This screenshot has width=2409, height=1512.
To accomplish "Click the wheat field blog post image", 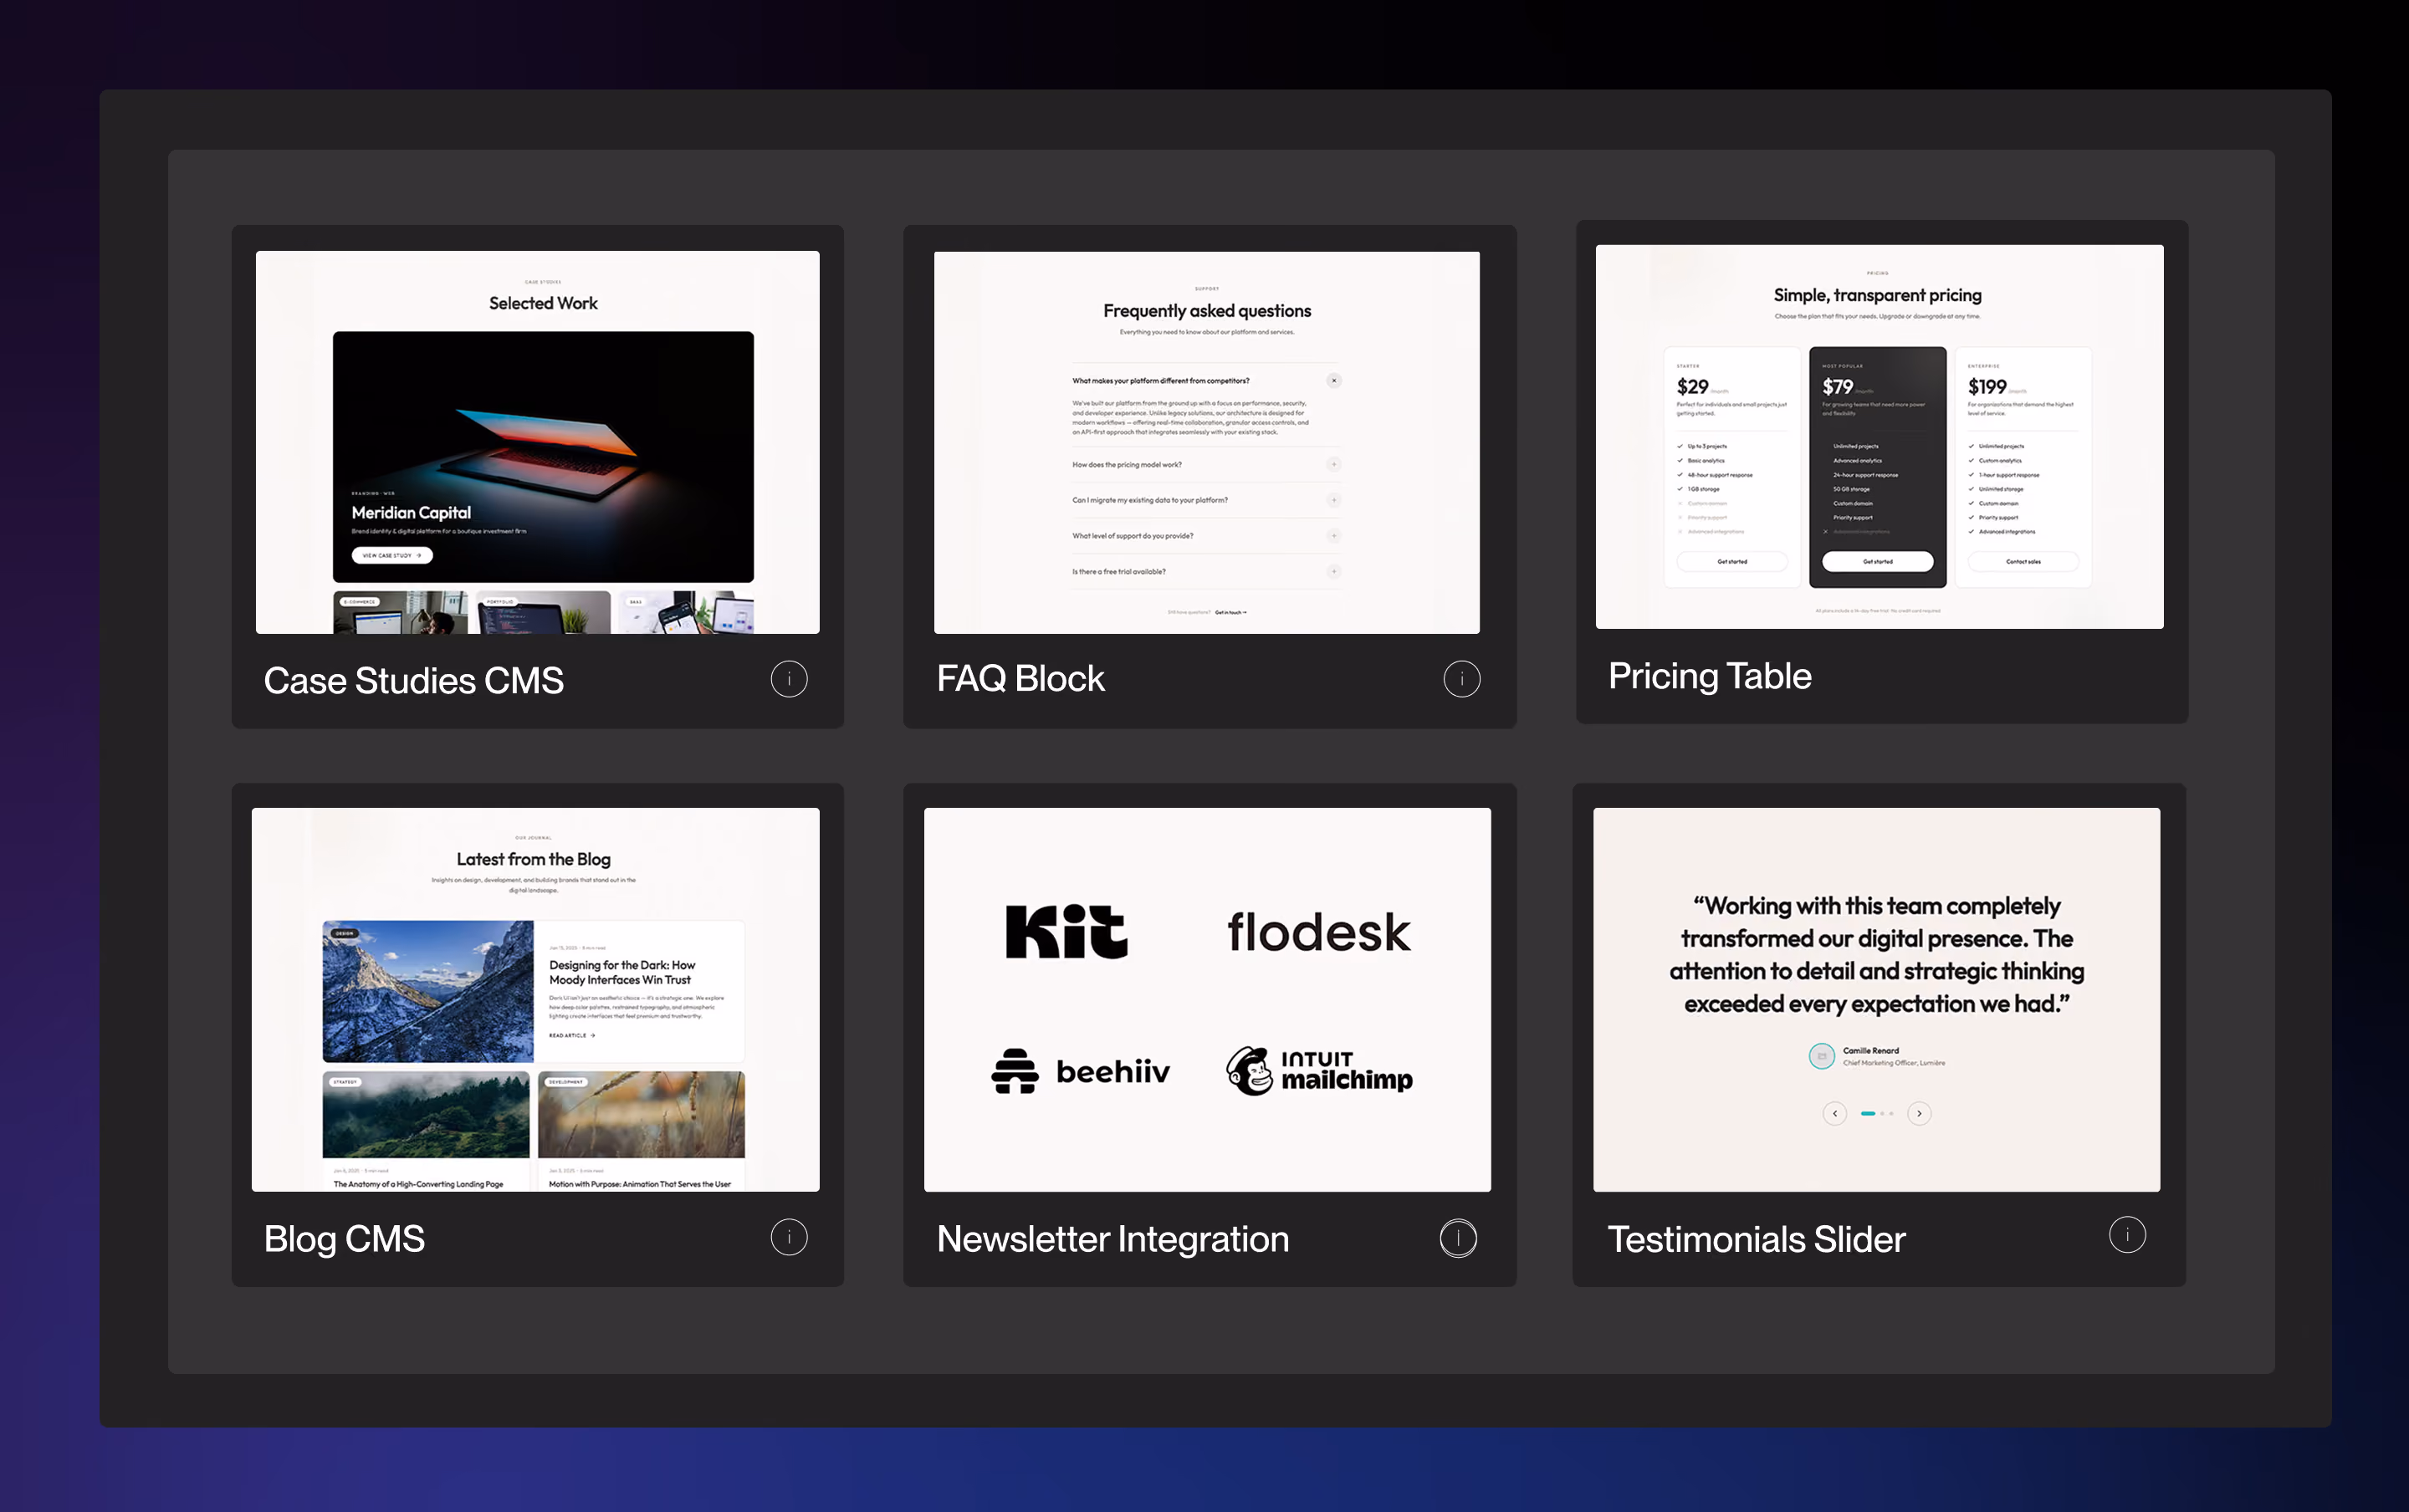I will pos(641,1114).
